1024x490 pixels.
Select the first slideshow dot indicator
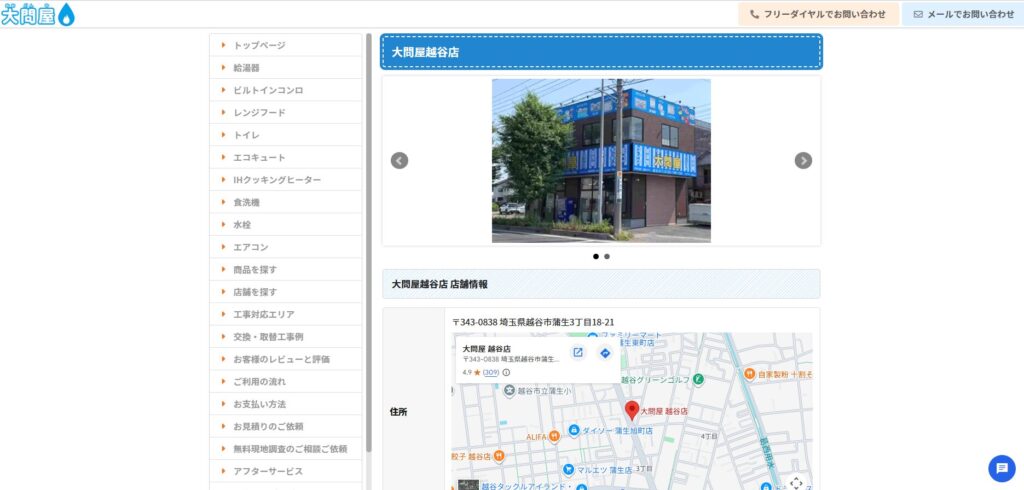coord(596,256)
